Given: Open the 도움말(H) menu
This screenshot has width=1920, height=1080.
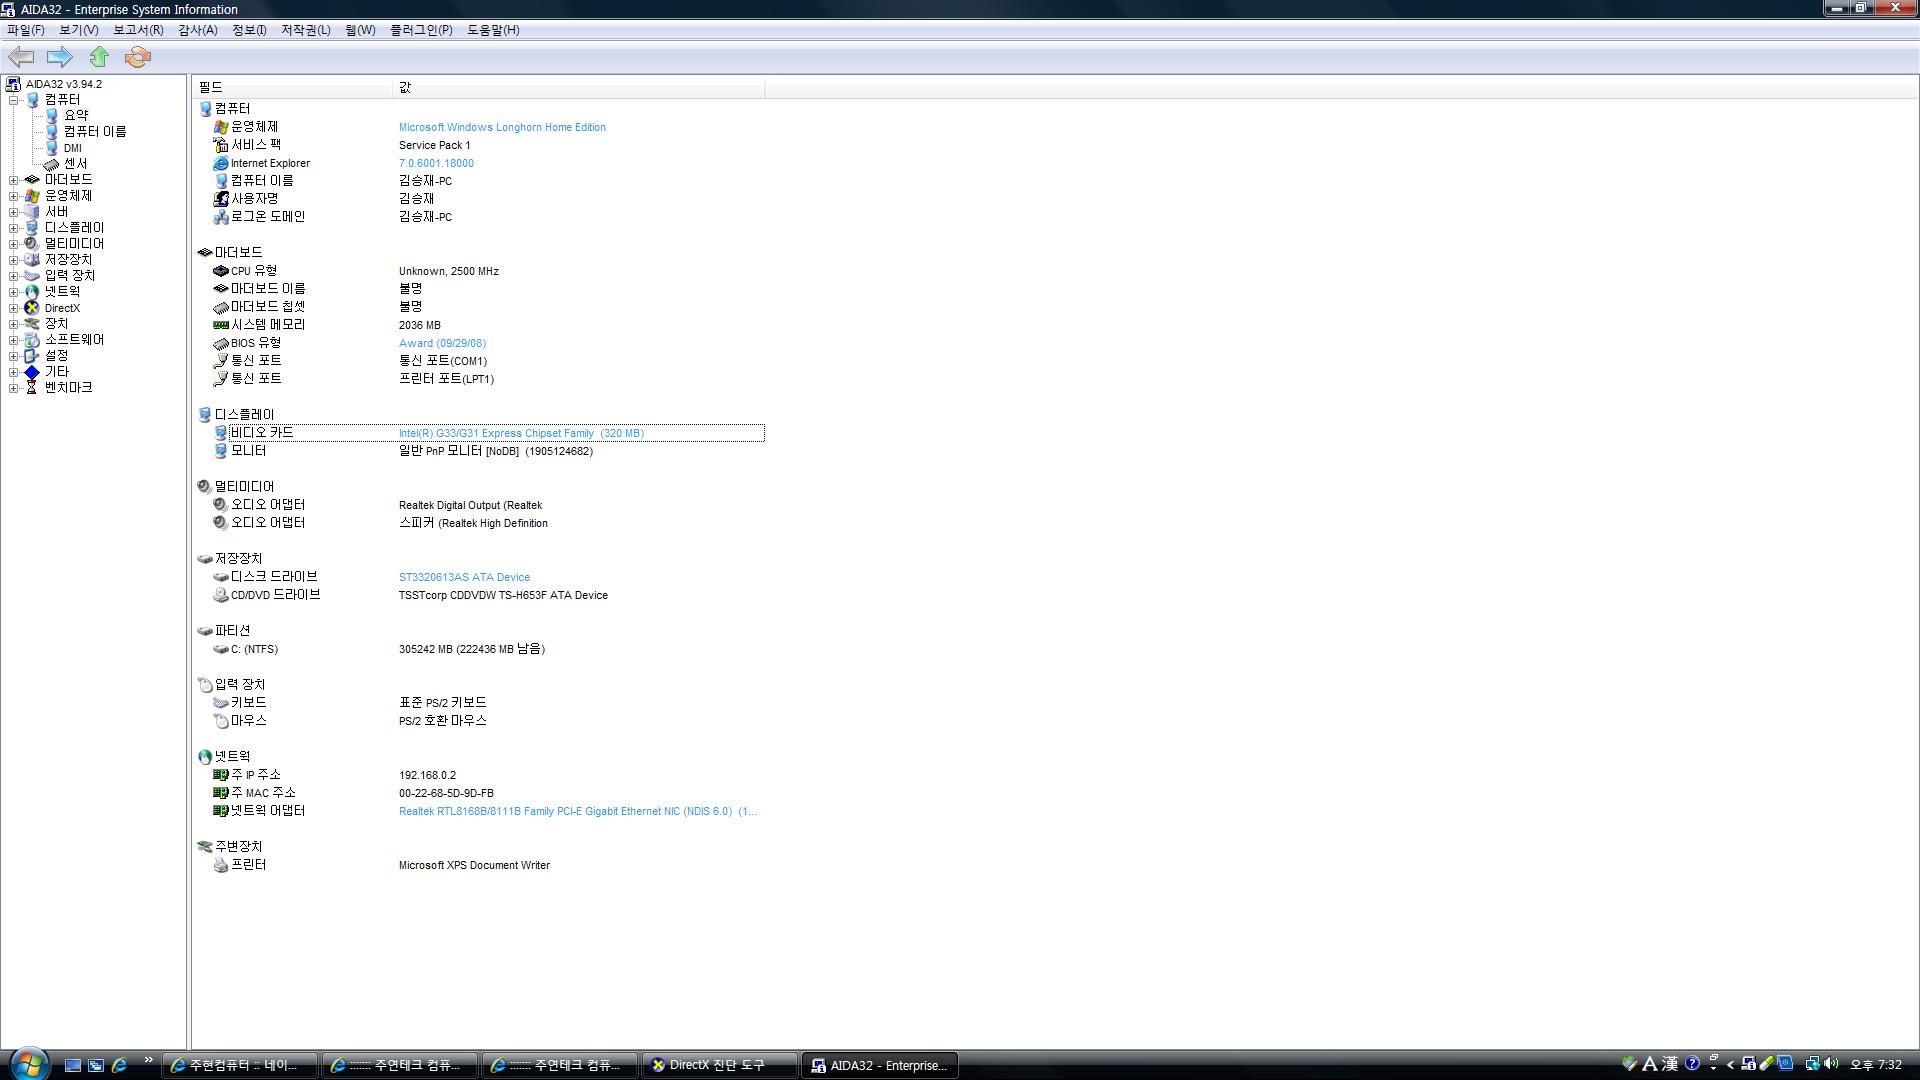Looking at the screenshot, I should click(493, 30).
